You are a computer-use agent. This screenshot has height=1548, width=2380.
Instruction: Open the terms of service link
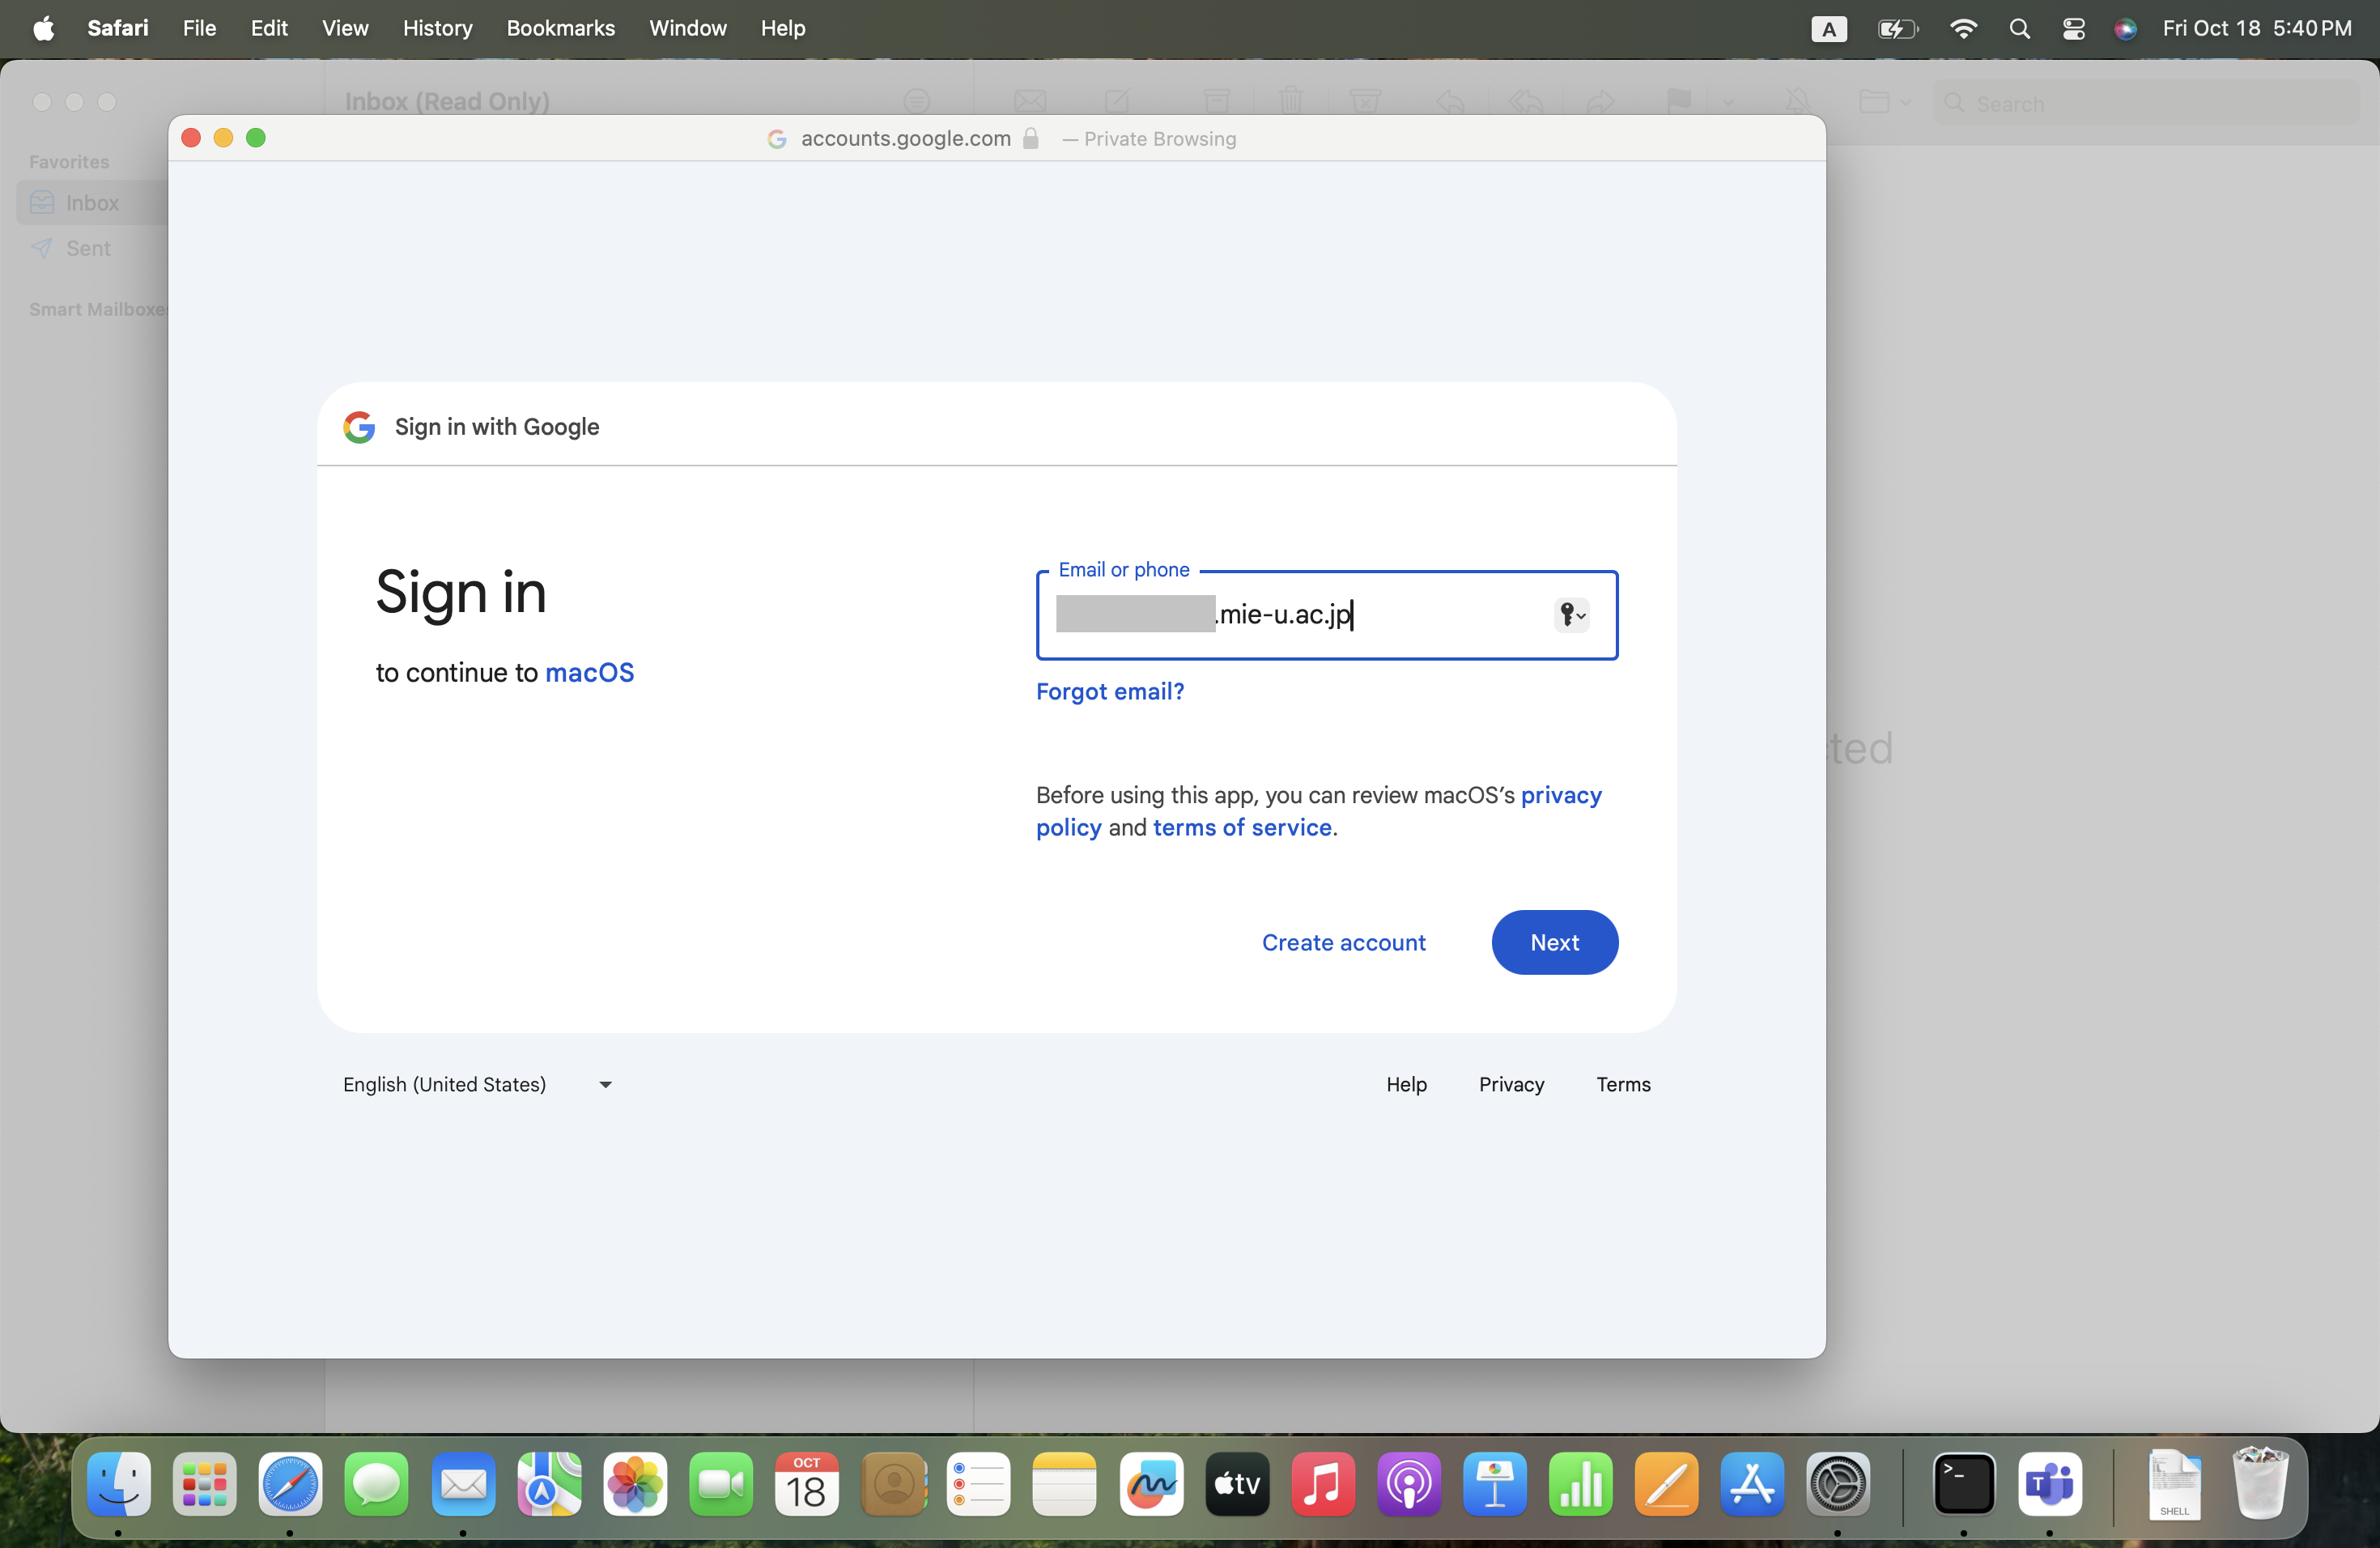[1242, 827]
